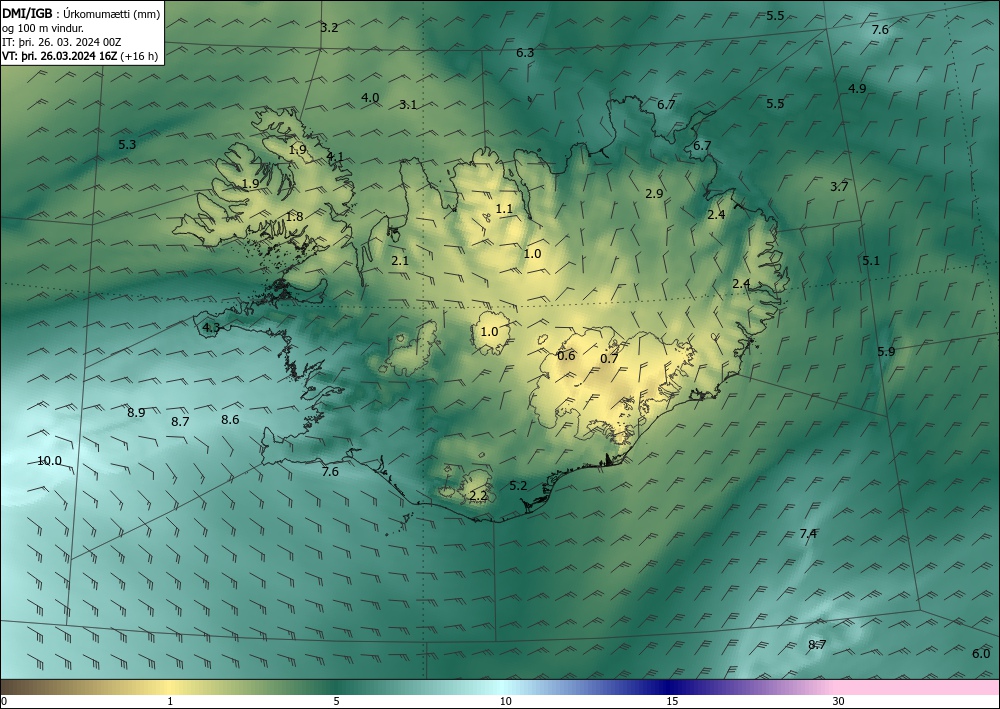Select the 3.1 value label

408,105
